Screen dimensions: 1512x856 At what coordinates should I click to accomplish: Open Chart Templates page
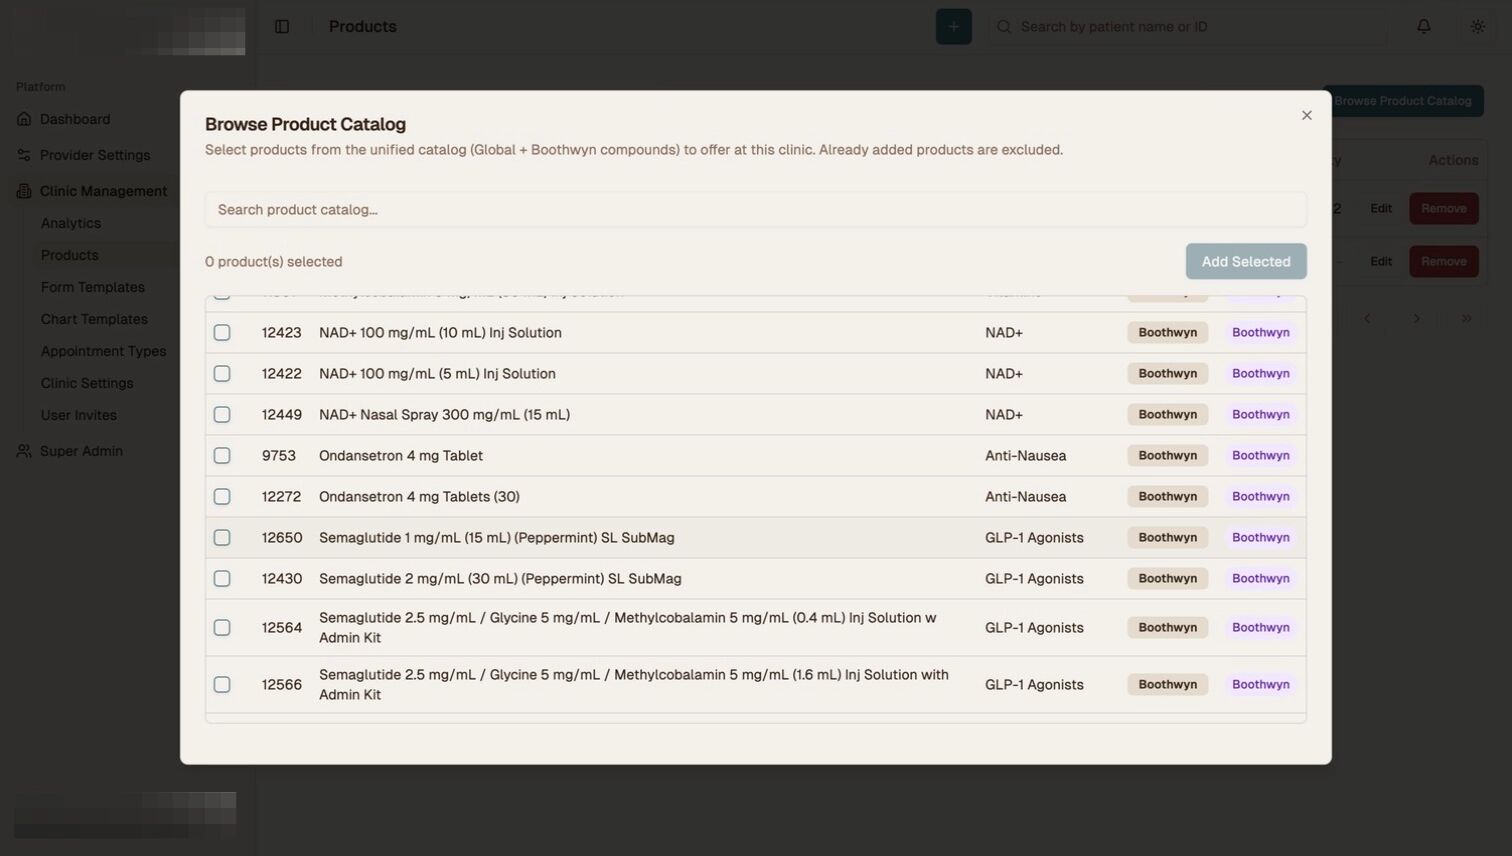[94, 319]
